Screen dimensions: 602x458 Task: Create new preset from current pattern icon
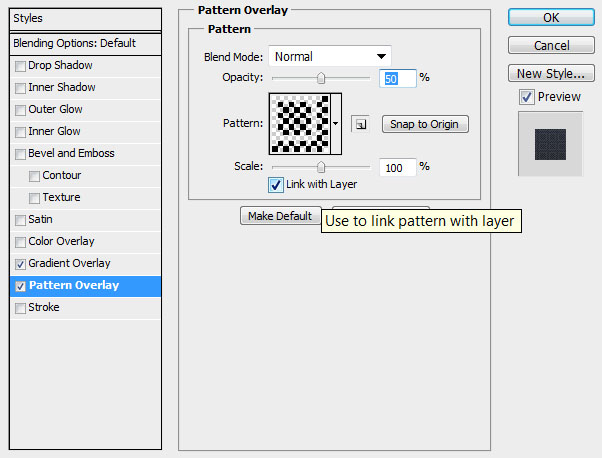(361, 124)
